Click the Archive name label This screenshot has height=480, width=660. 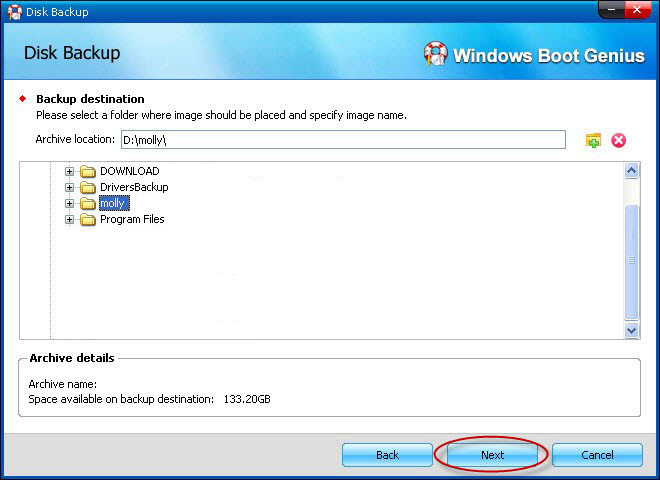tap(63, 384)
